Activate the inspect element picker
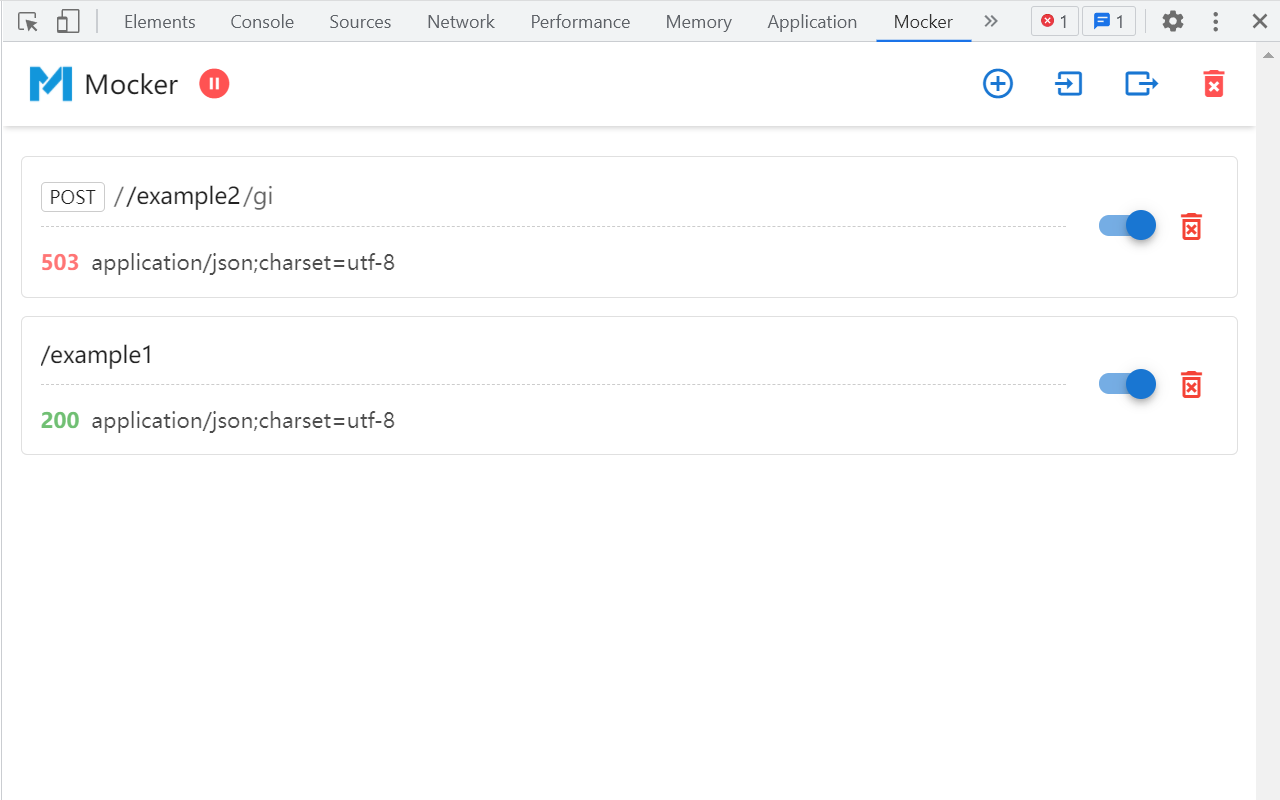 [28, 21]
